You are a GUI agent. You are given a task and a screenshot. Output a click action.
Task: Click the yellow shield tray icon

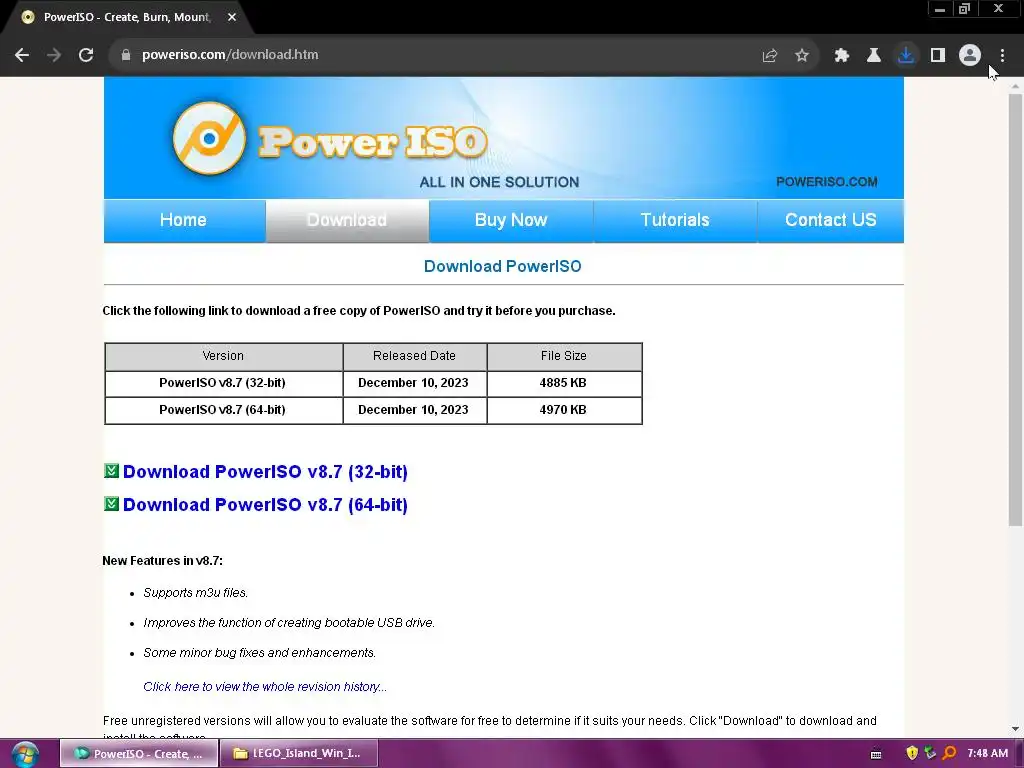(x=912, y=753)
